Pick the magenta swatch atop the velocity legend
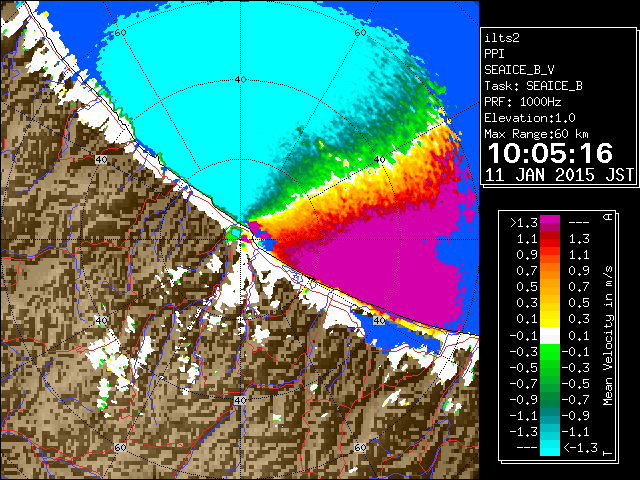 [550, 220]
